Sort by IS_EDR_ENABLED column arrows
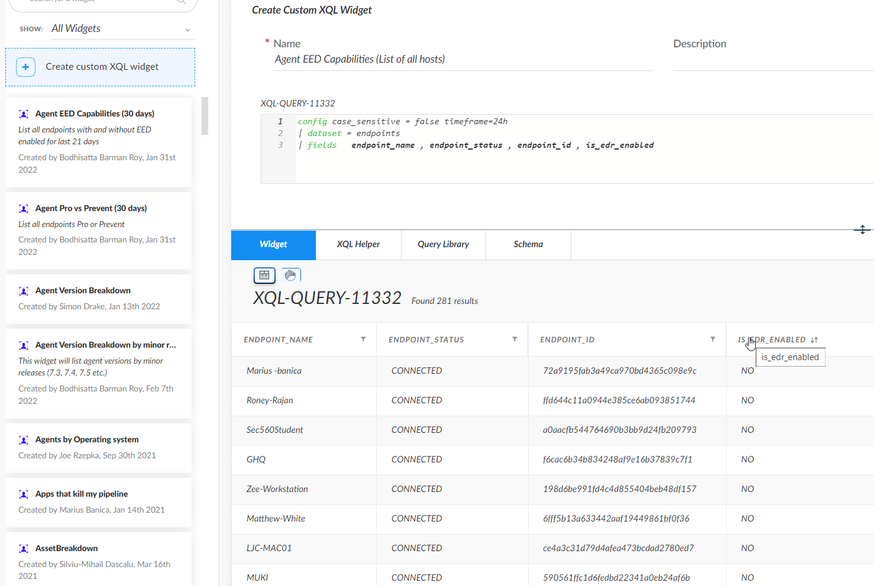The width and height of the screenshot is (874, 586). tap(815, 340)
